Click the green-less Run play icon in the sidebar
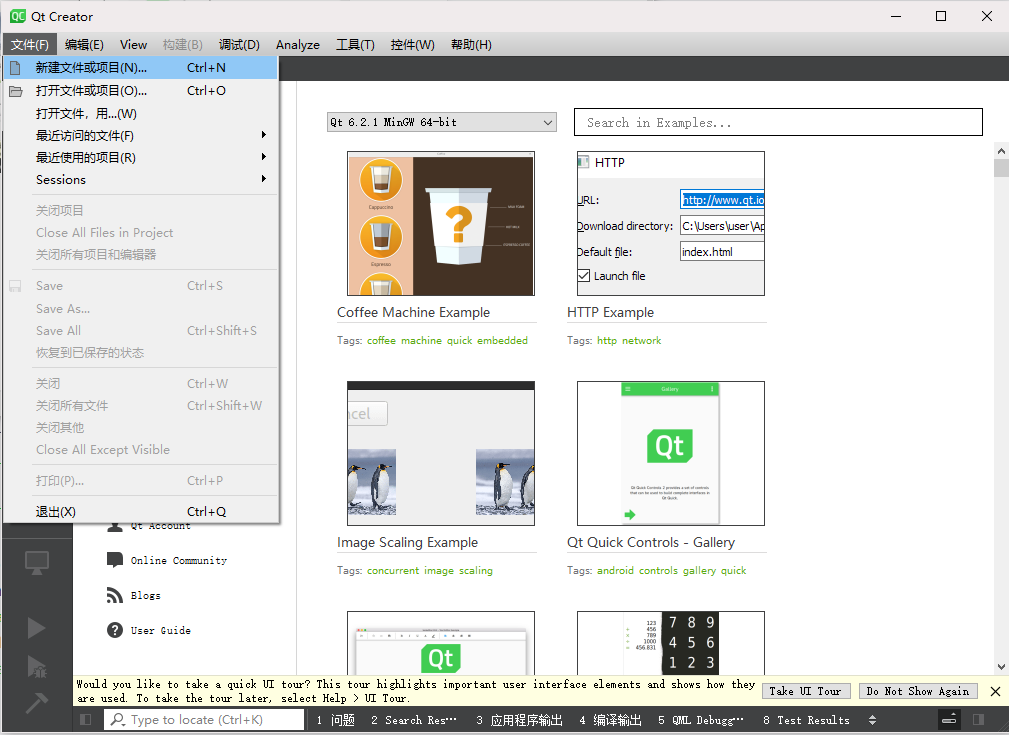This screenshot has height=735, width=1009. [x=37, y=628]
